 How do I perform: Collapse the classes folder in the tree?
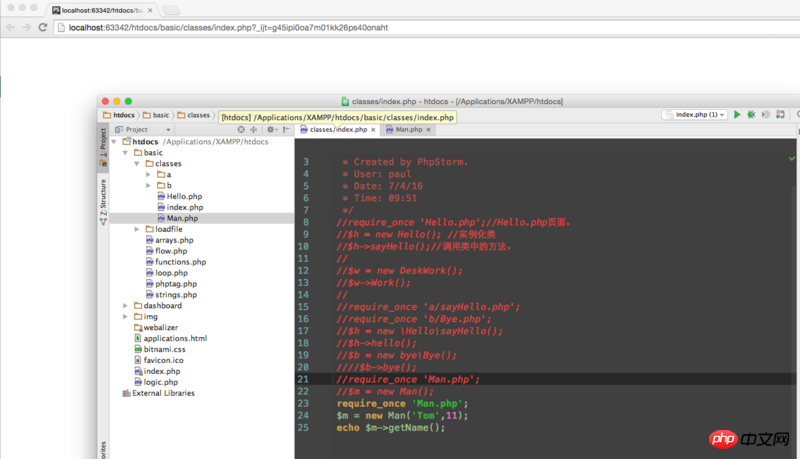click(137, 163)
